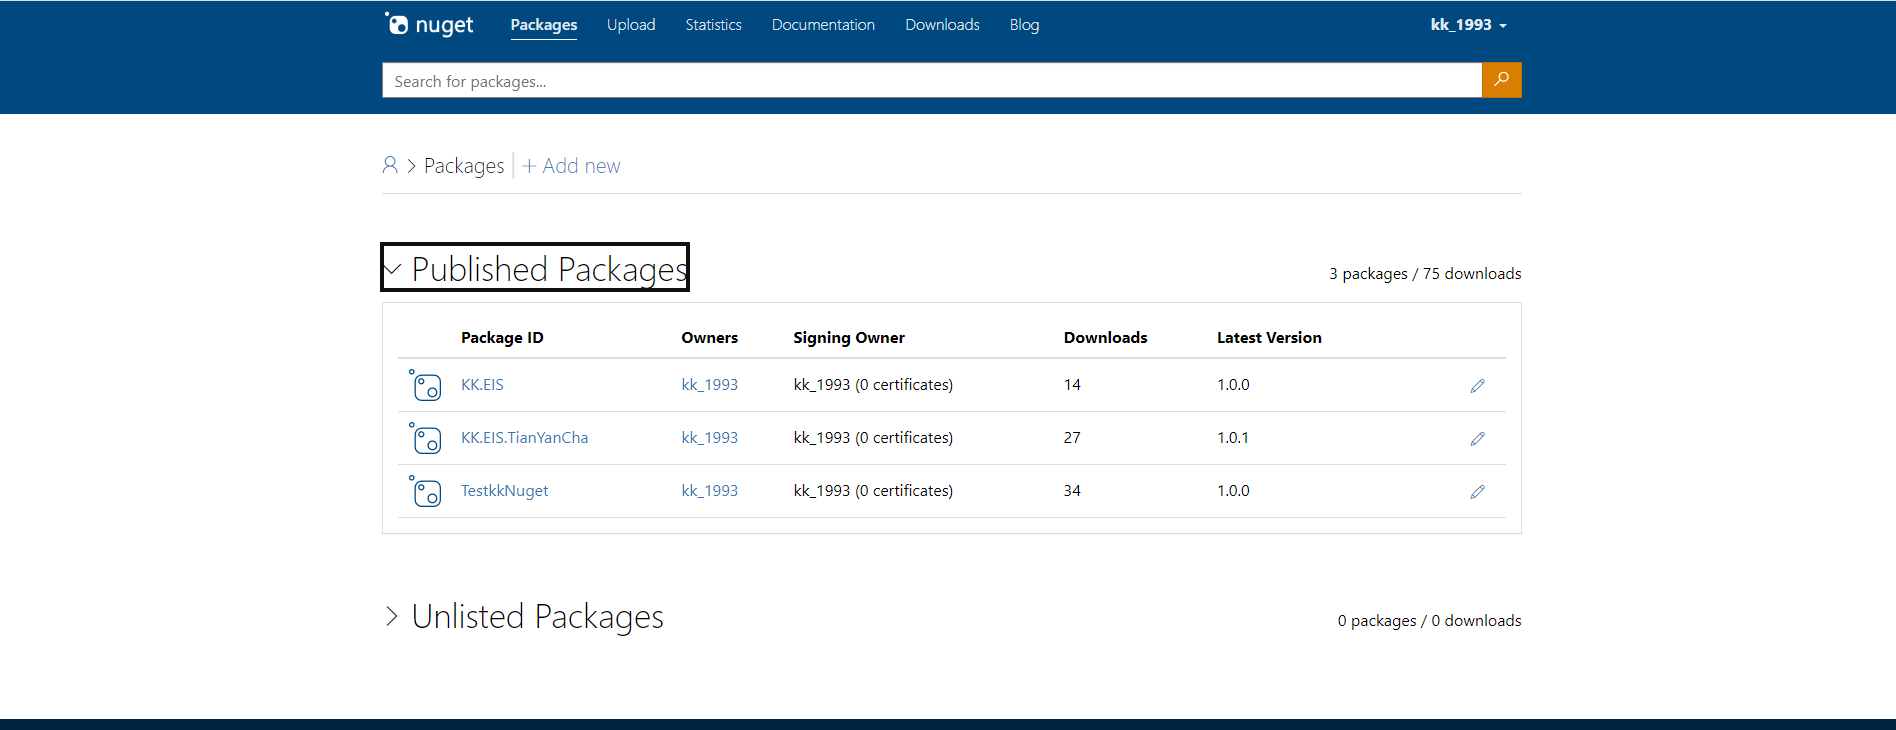The height and width of the screenshot is (730, 1896).
Task: Focus the Search for packages field
Action: coord(932,80)
